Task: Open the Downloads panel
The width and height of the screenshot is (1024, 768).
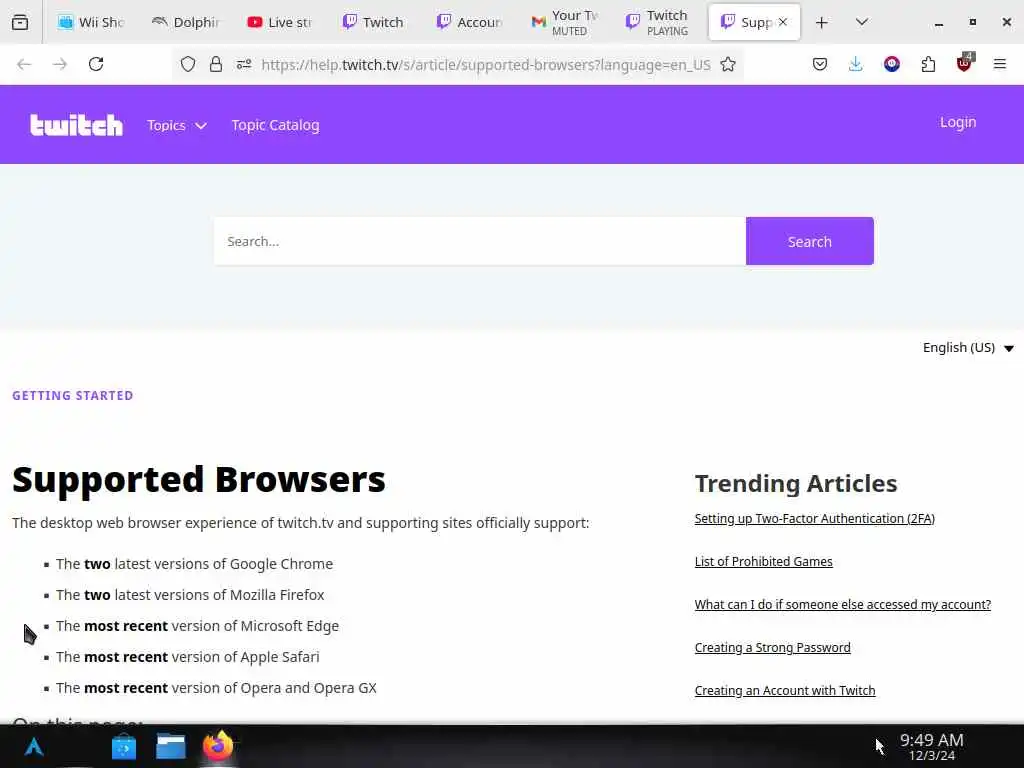Action: (x=856, y=64)
